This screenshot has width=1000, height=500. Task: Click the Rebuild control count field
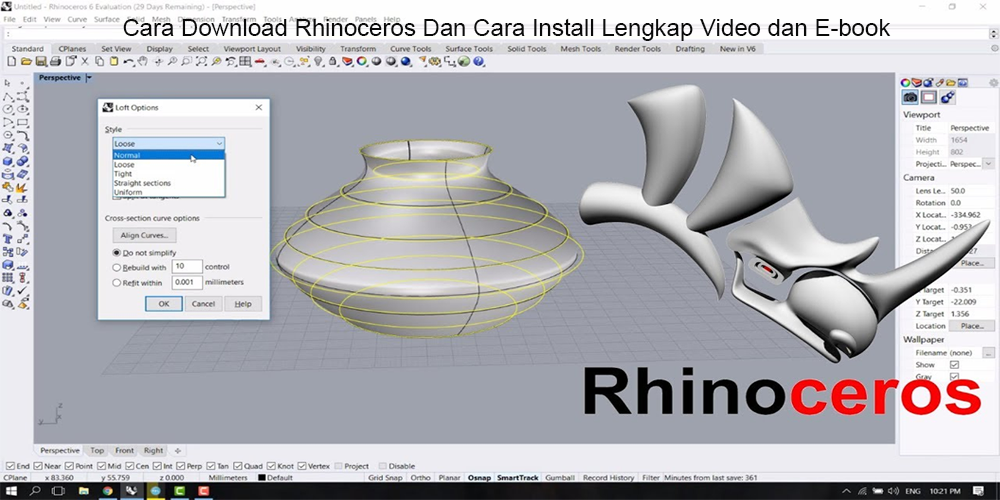point(187,267)
